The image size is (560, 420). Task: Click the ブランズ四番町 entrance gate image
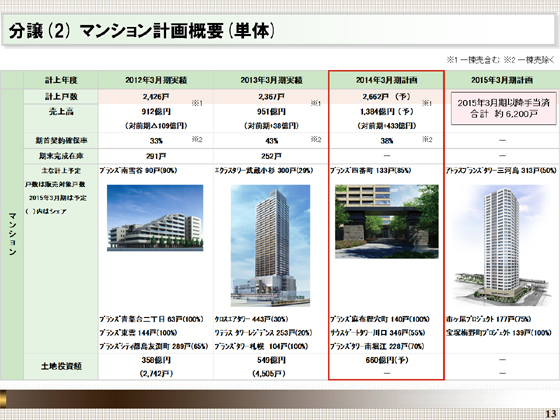pos(387,221)
